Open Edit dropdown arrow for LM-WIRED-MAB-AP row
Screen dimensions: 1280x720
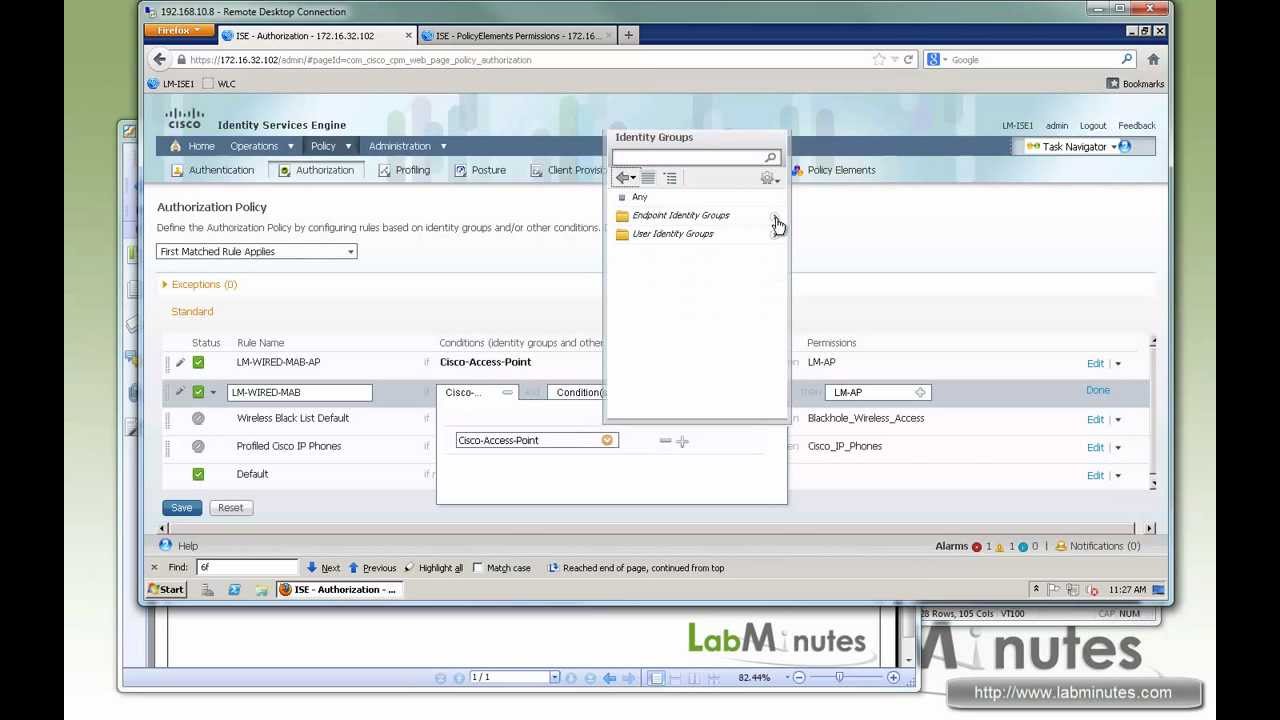pyautogui.click(x=1118, y=364)
